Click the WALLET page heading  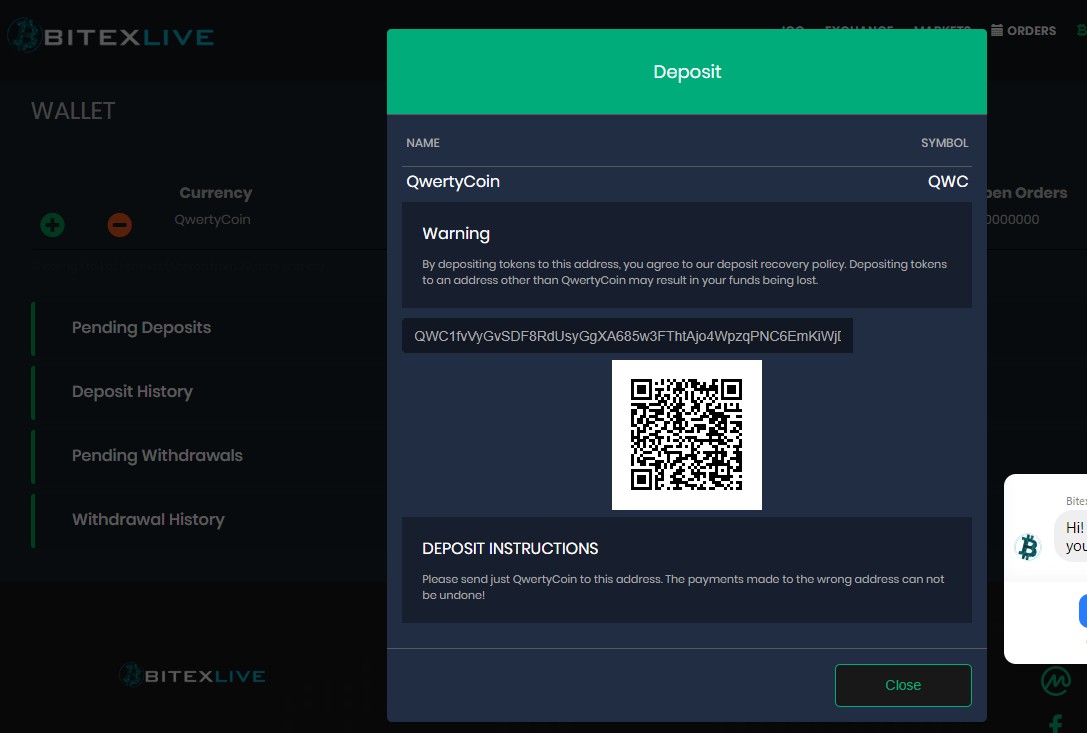click(x=73, y=111)
